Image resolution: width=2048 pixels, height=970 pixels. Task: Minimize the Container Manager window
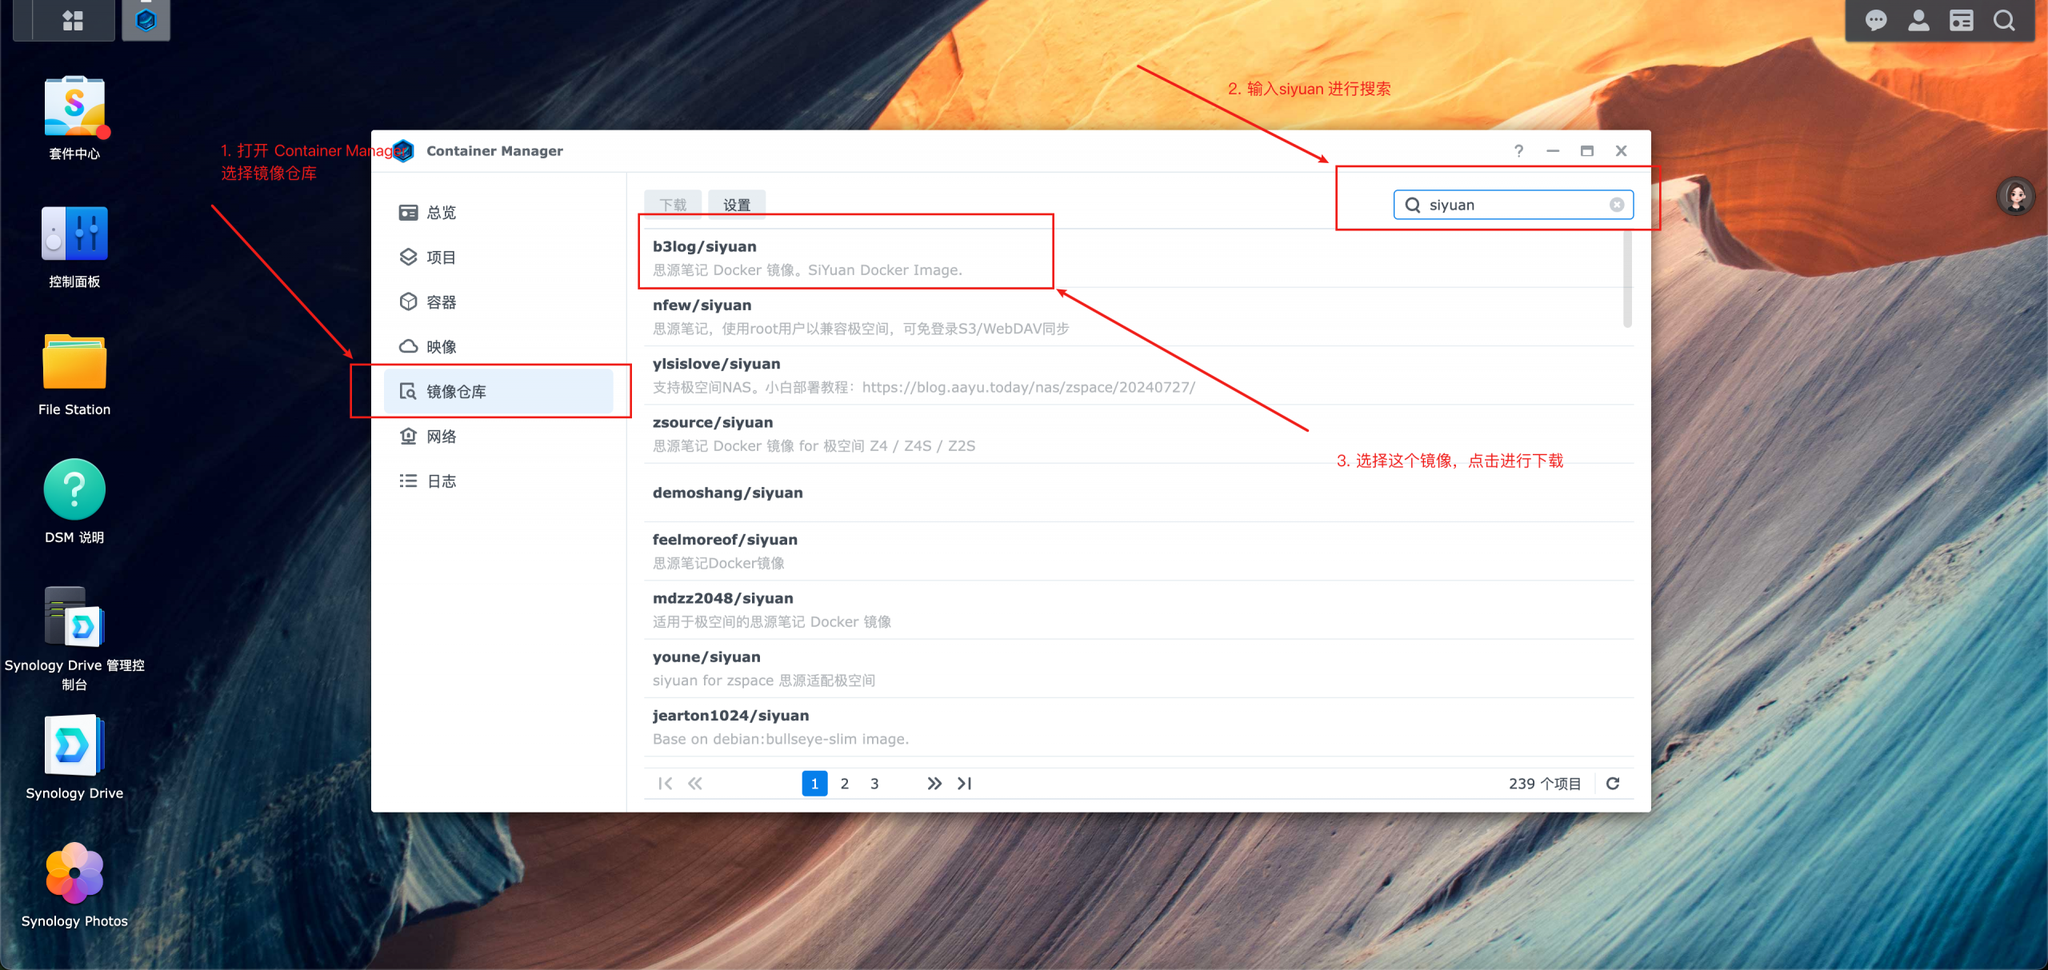point(1553,151)
